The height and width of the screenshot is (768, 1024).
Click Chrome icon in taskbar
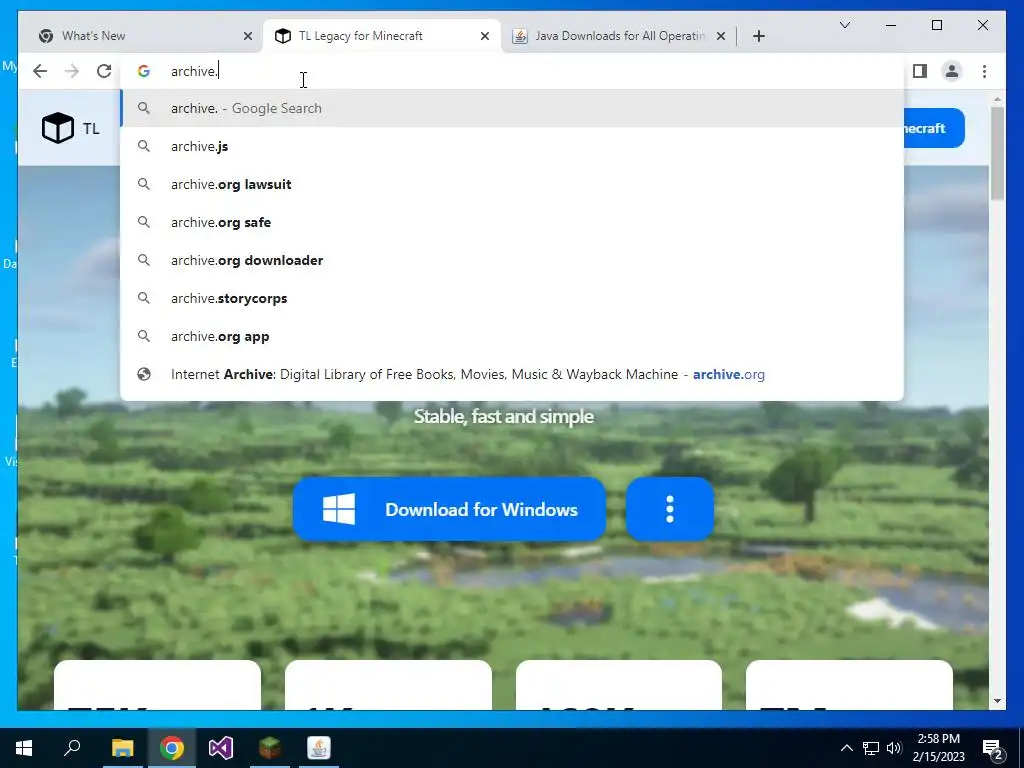pos(172,748)
